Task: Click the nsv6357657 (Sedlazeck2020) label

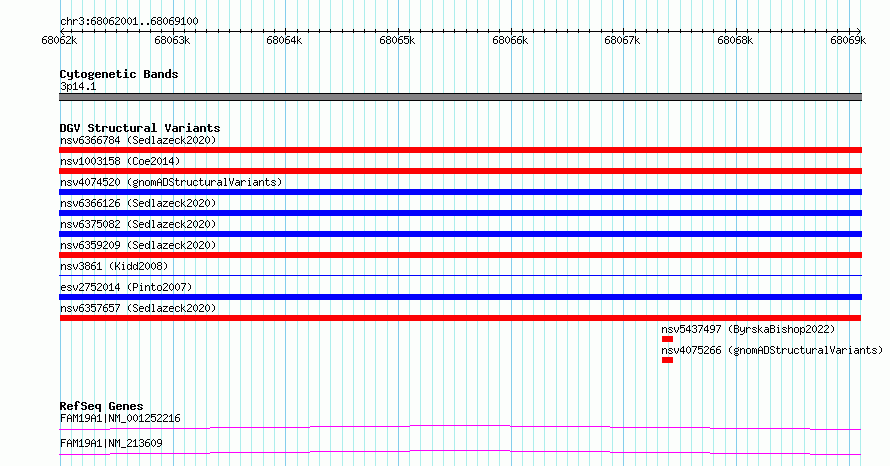Action: 138,308
